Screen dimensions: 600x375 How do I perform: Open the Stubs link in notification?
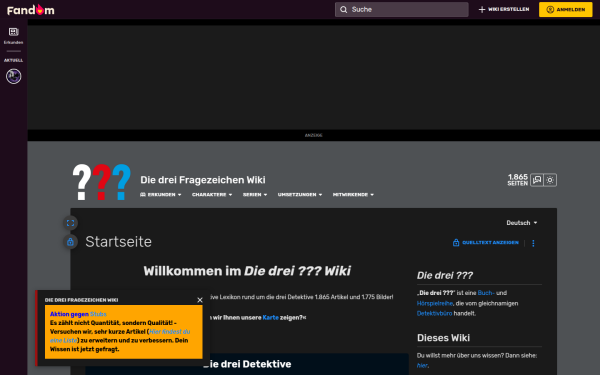(98, 314)
